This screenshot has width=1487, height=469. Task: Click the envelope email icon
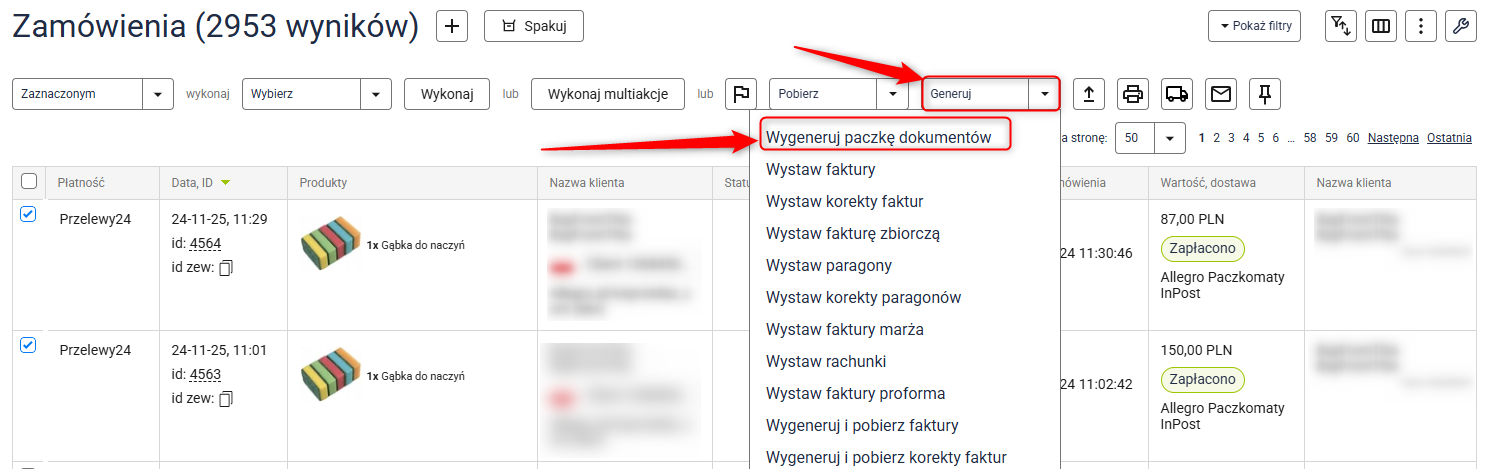1221,94
